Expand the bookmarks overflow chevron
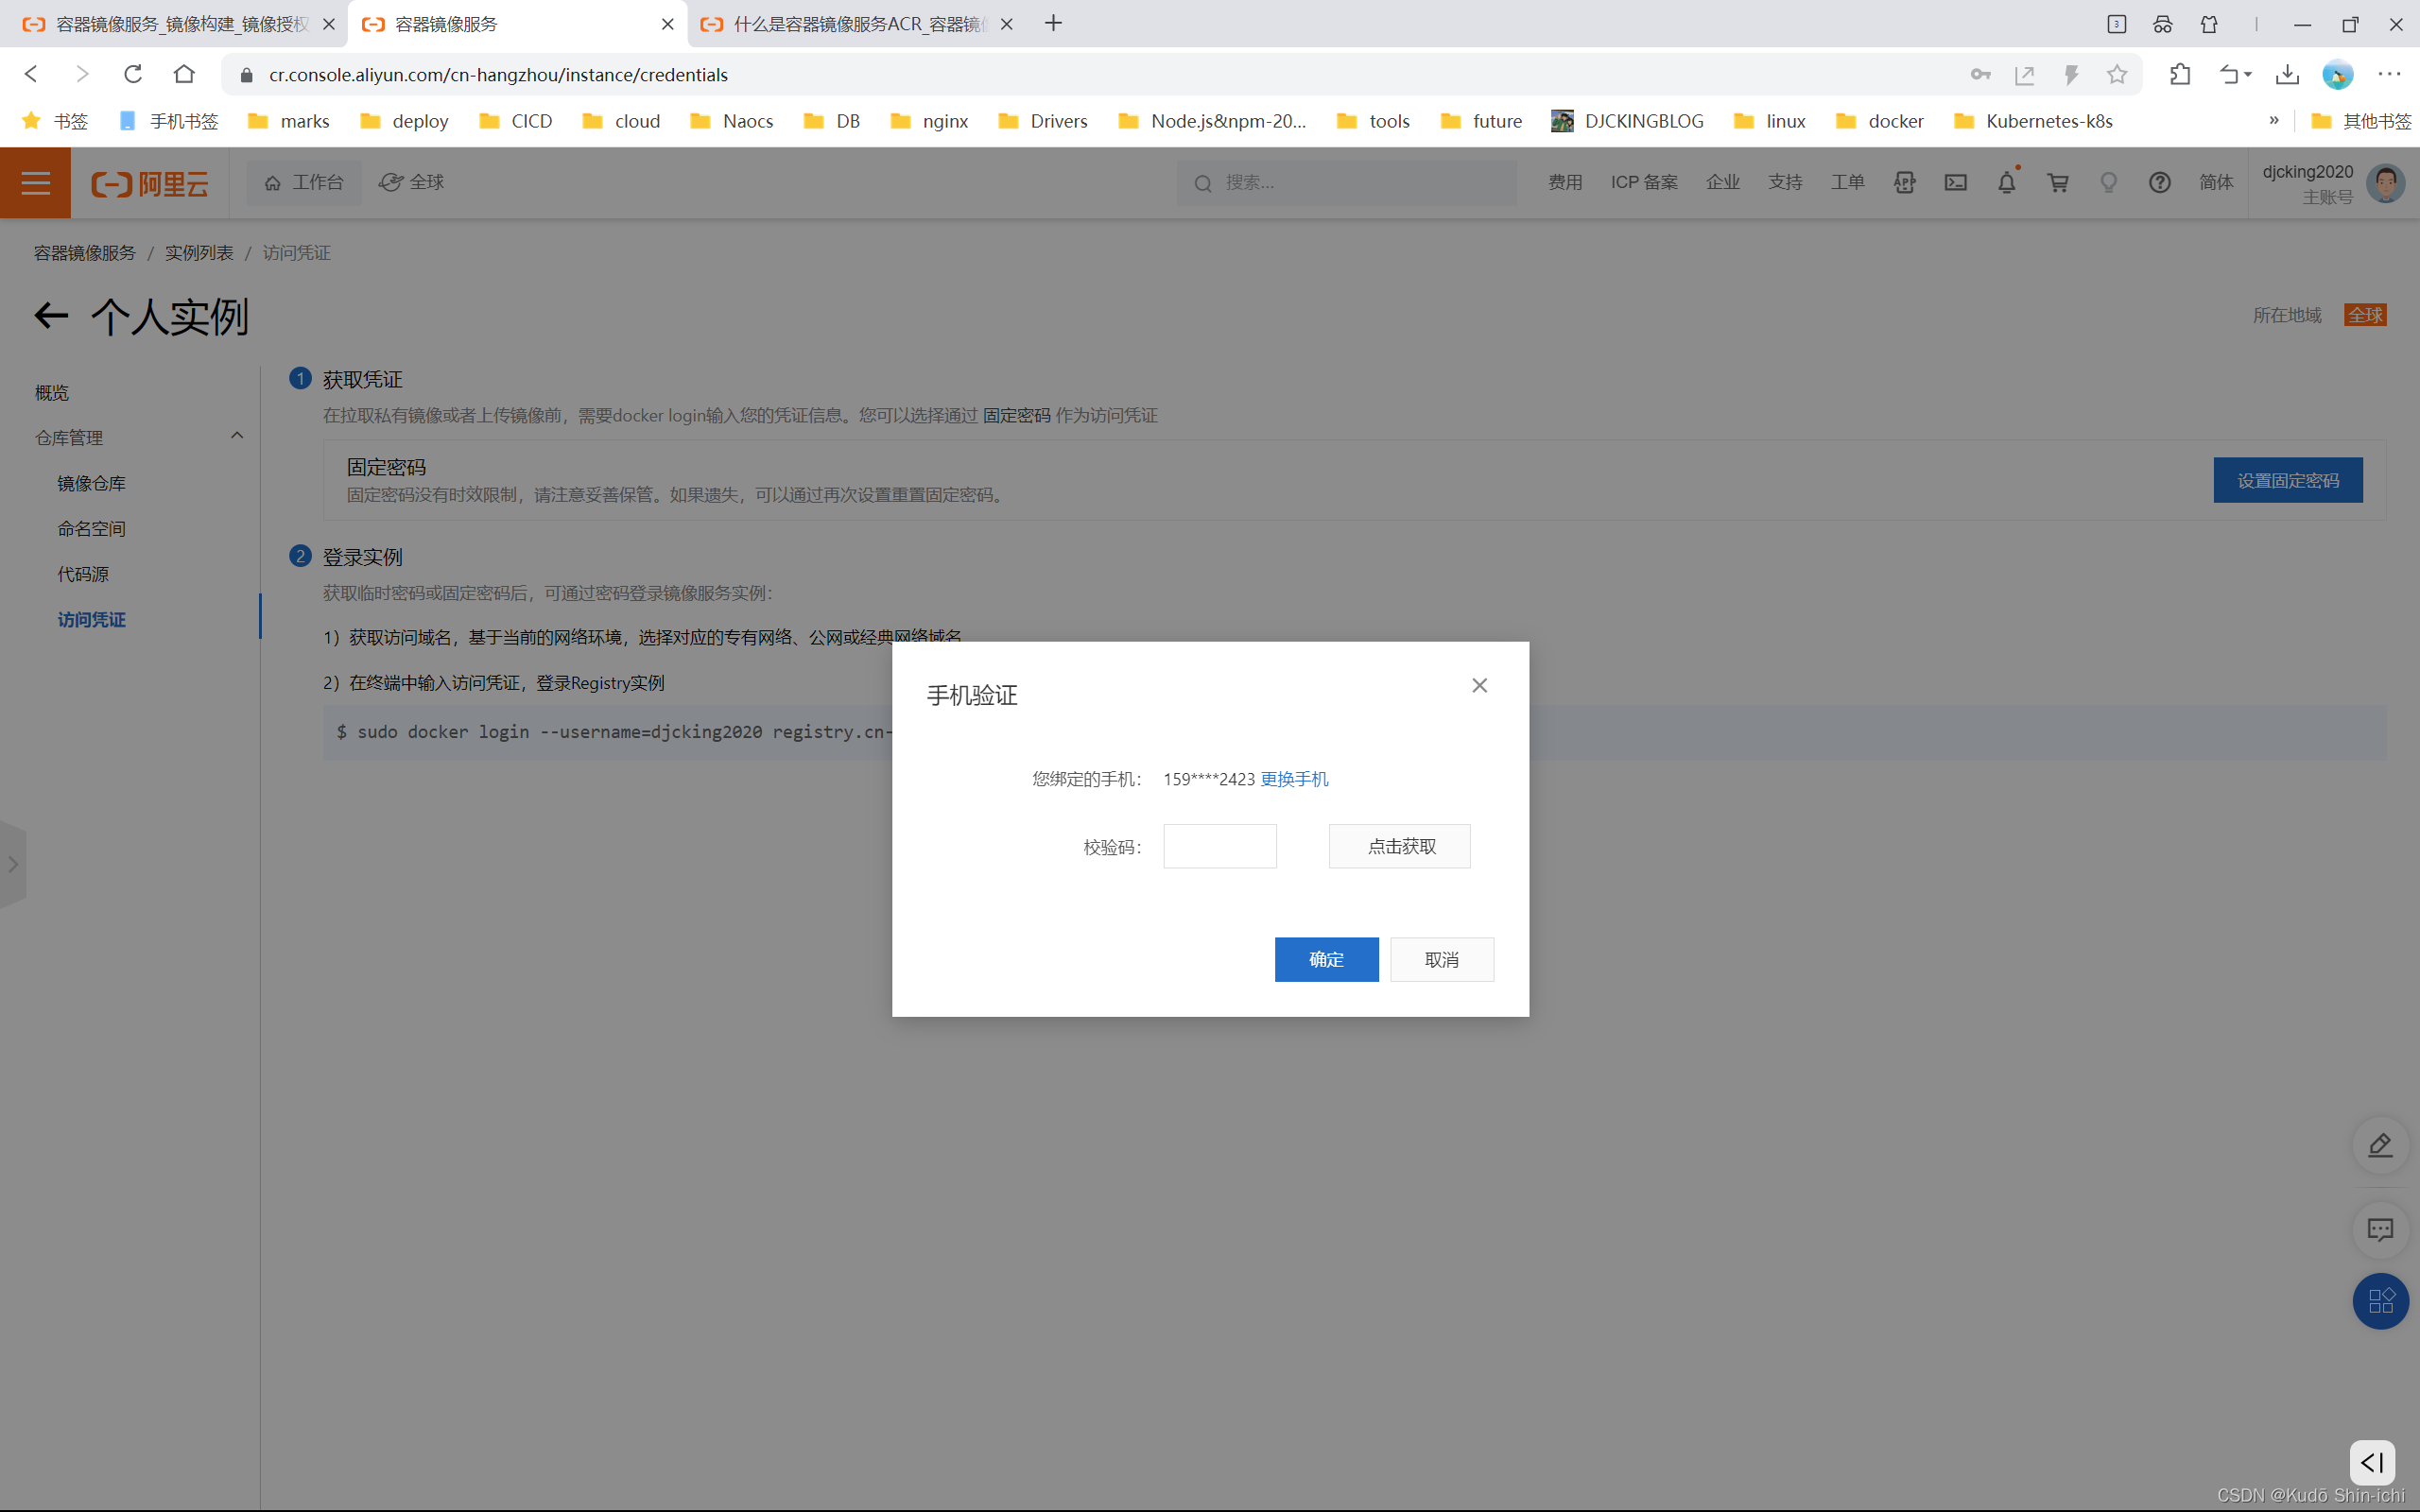This screenshot has height=1512, width=2420. pyautogui.click(x=2273, y=121)
